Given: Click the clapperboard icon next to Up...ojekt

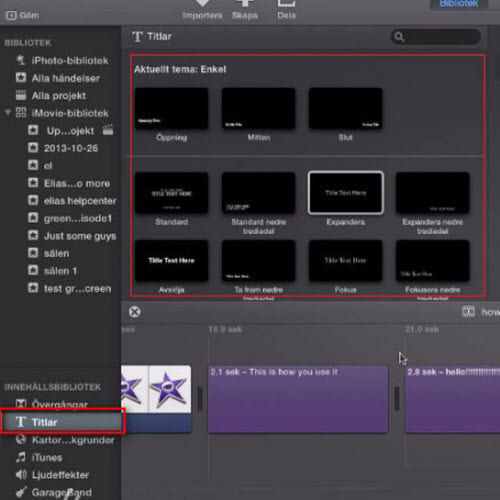Looking at the screenshot, I should click(x=108, y=130).
